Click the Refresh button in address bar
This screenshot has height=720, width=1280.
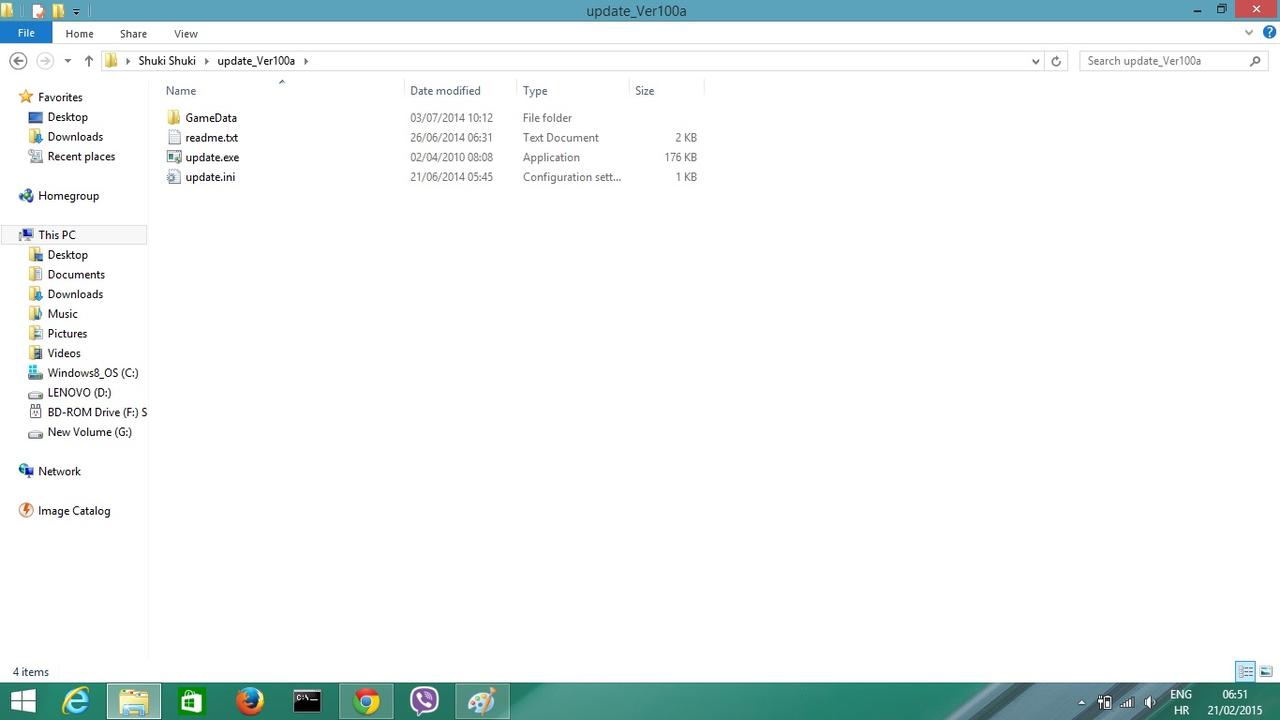(1056, 61)
